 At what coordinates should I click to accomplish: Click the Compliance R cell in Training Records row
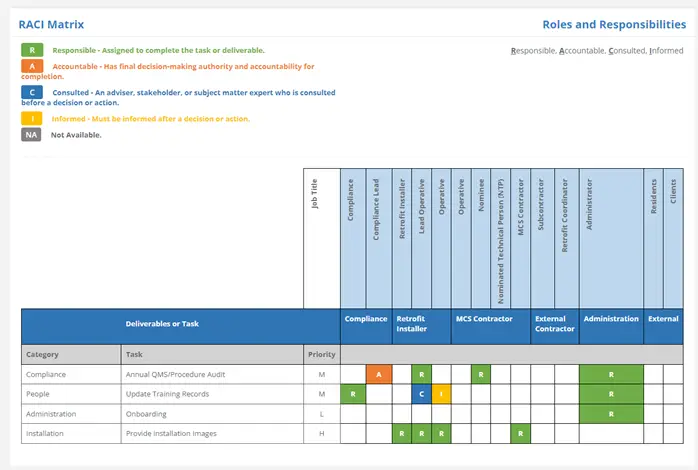tap(353, 394)
